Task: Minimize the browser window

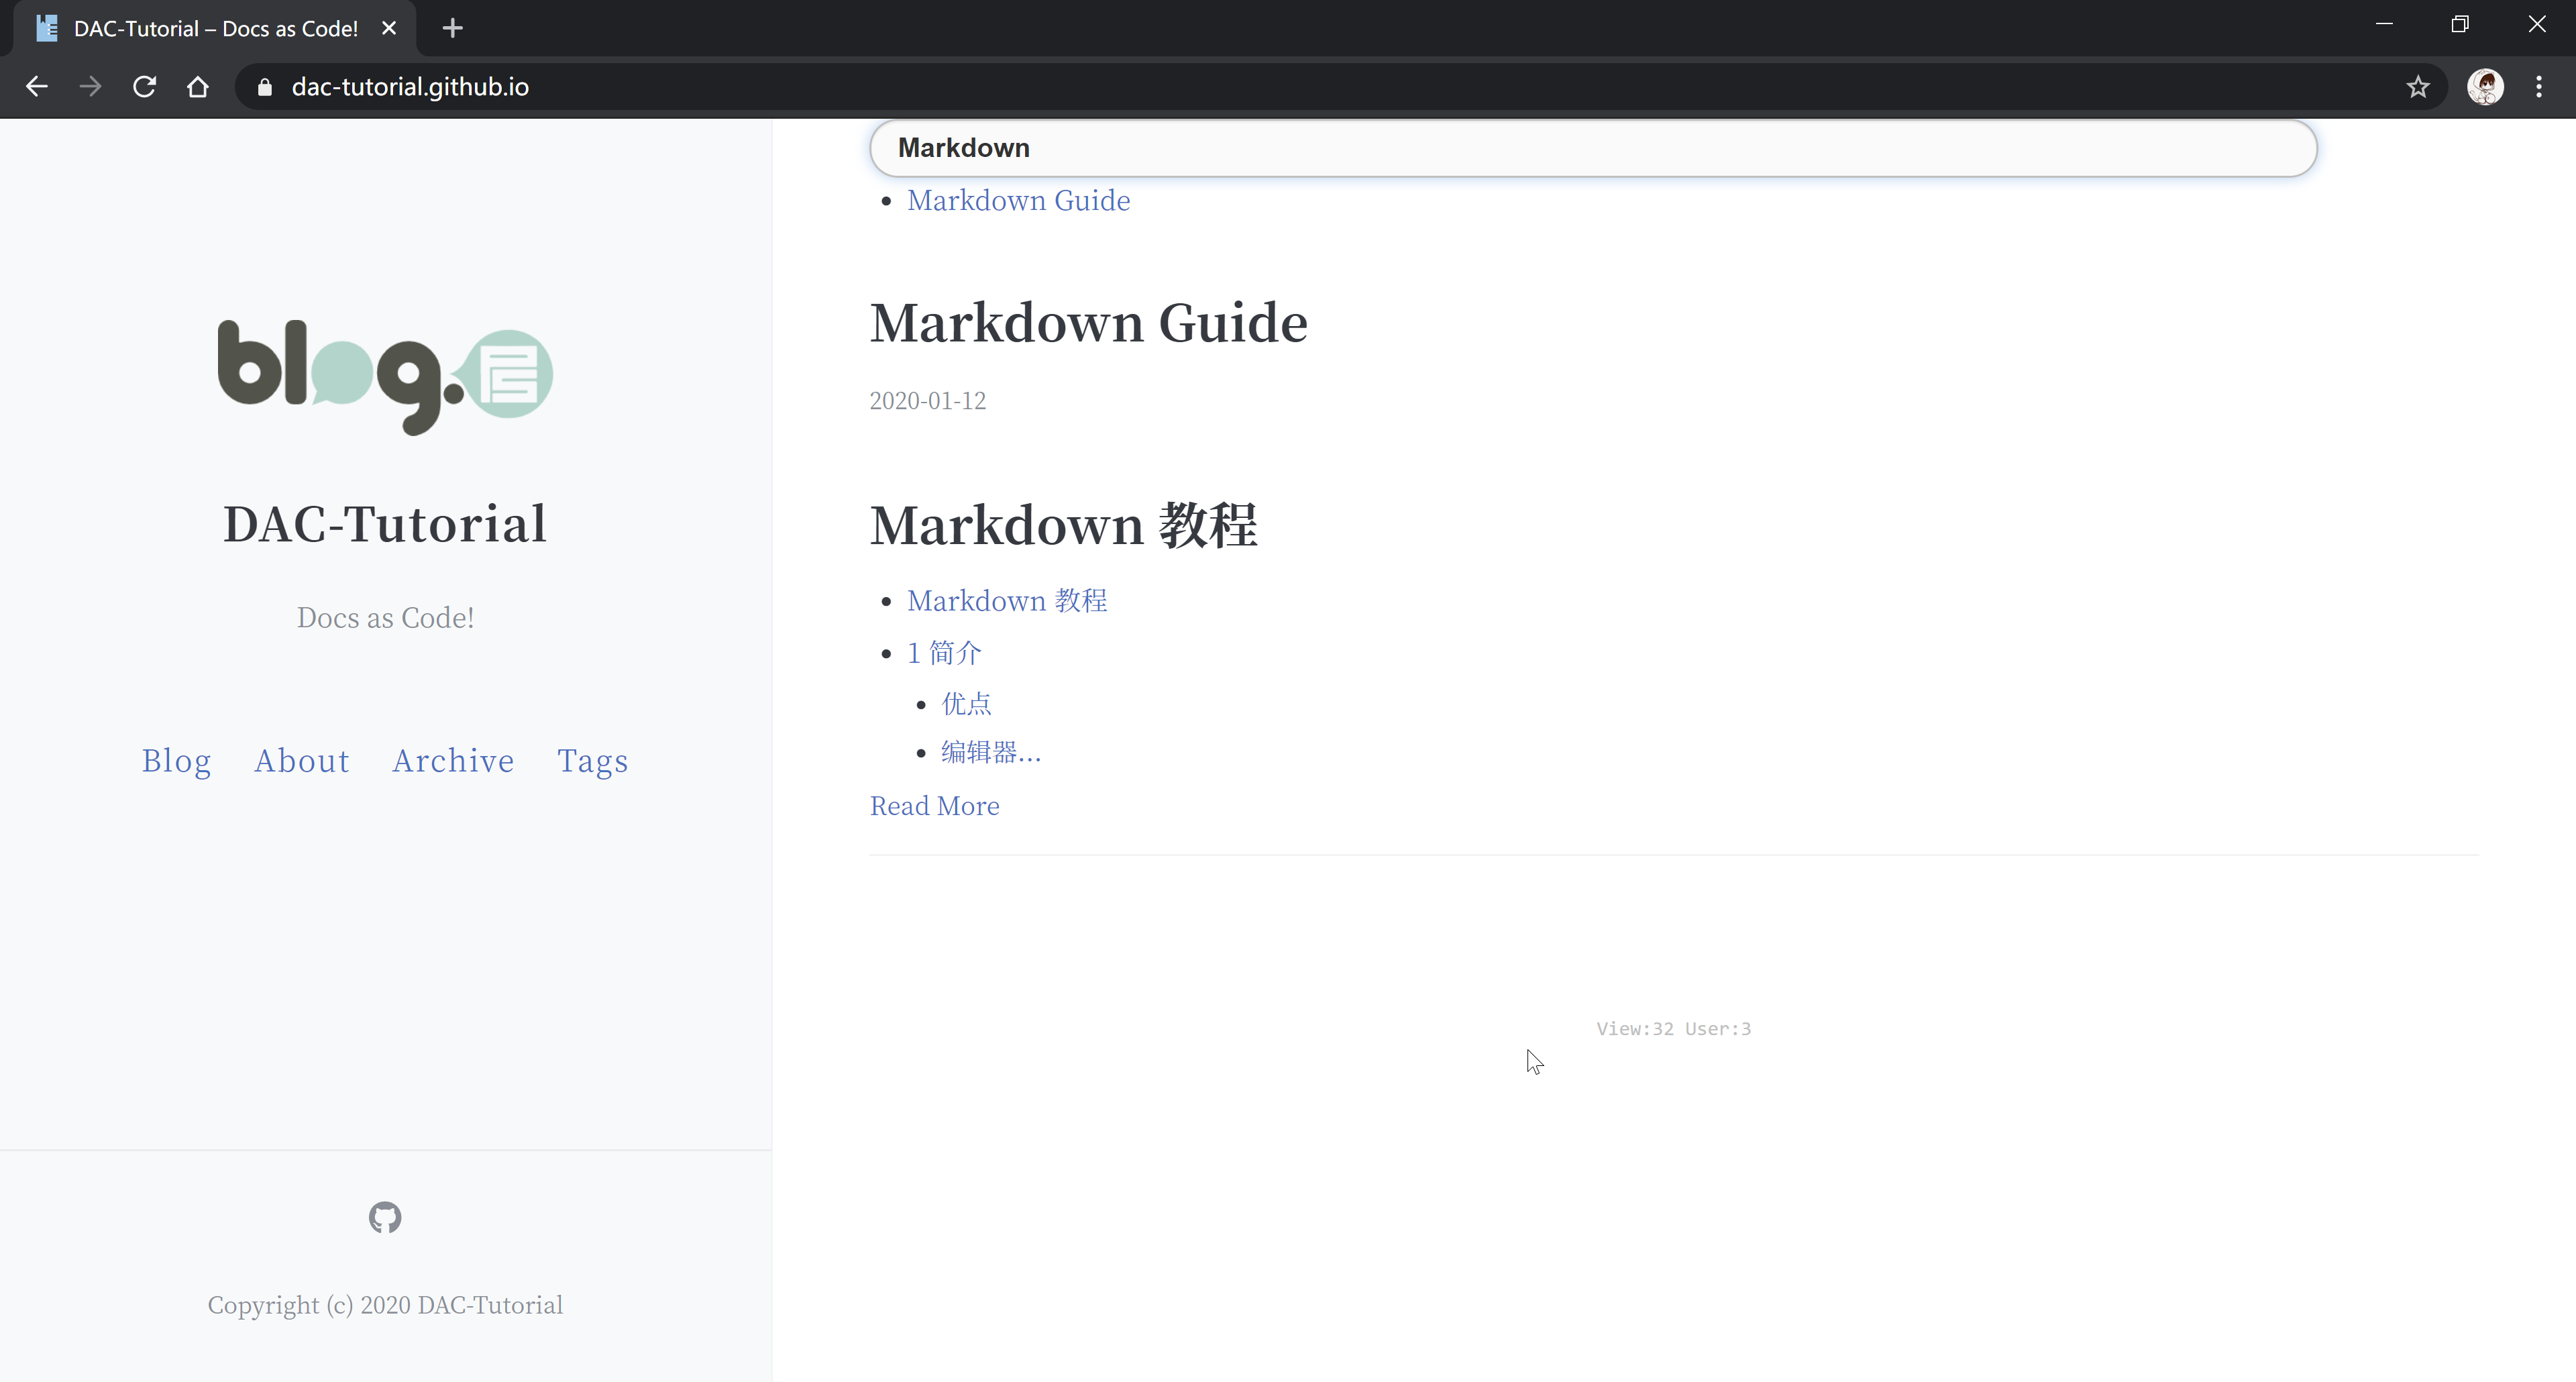Action: click(x=2384, y=24)
